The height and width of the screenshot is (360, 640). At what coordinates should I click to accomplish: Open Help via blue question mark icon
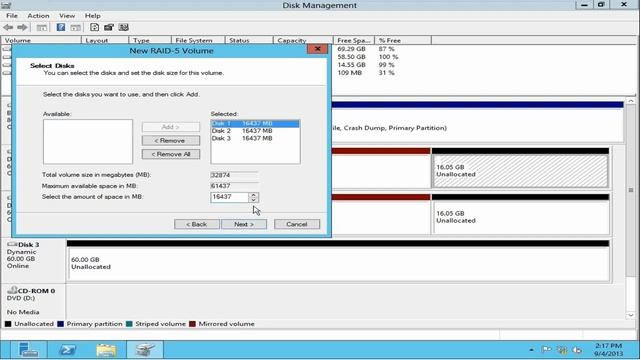click(60, 27)
